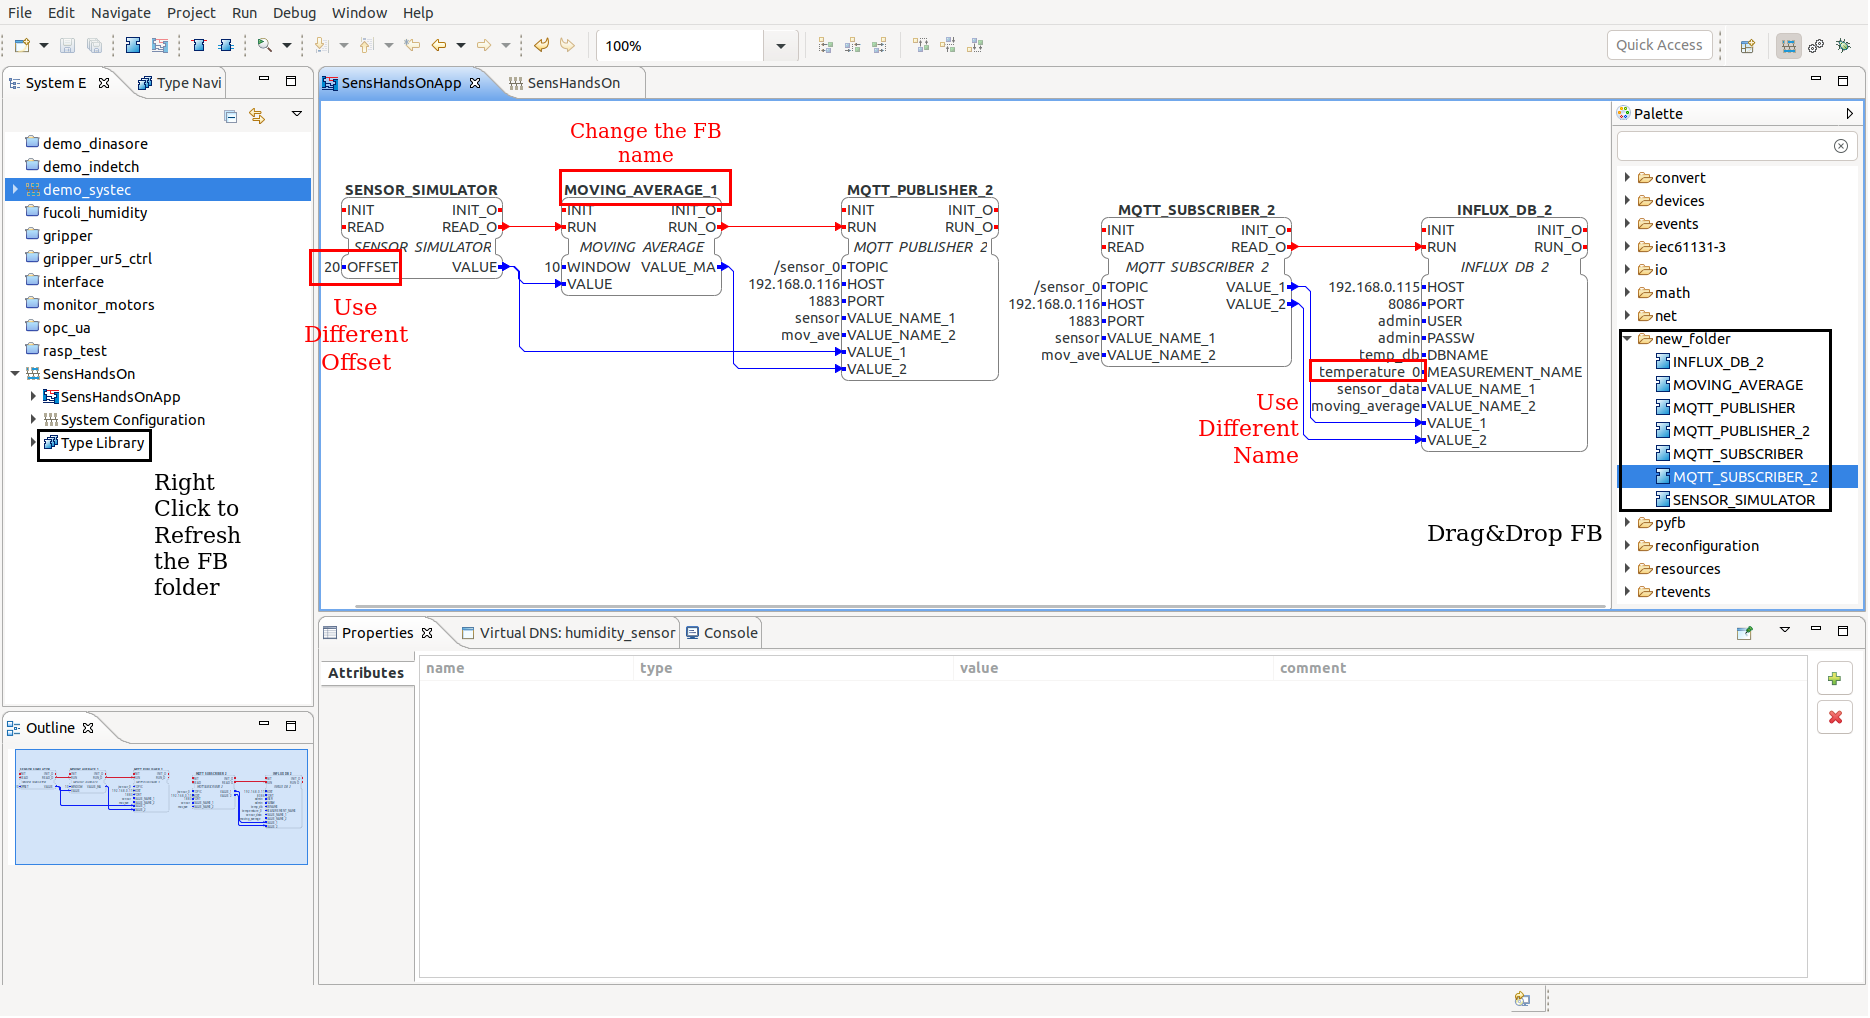Click the red X delete attribute button
Screen dimensions: 1870x1018
pyautogui.click(x=1834, y=717)
